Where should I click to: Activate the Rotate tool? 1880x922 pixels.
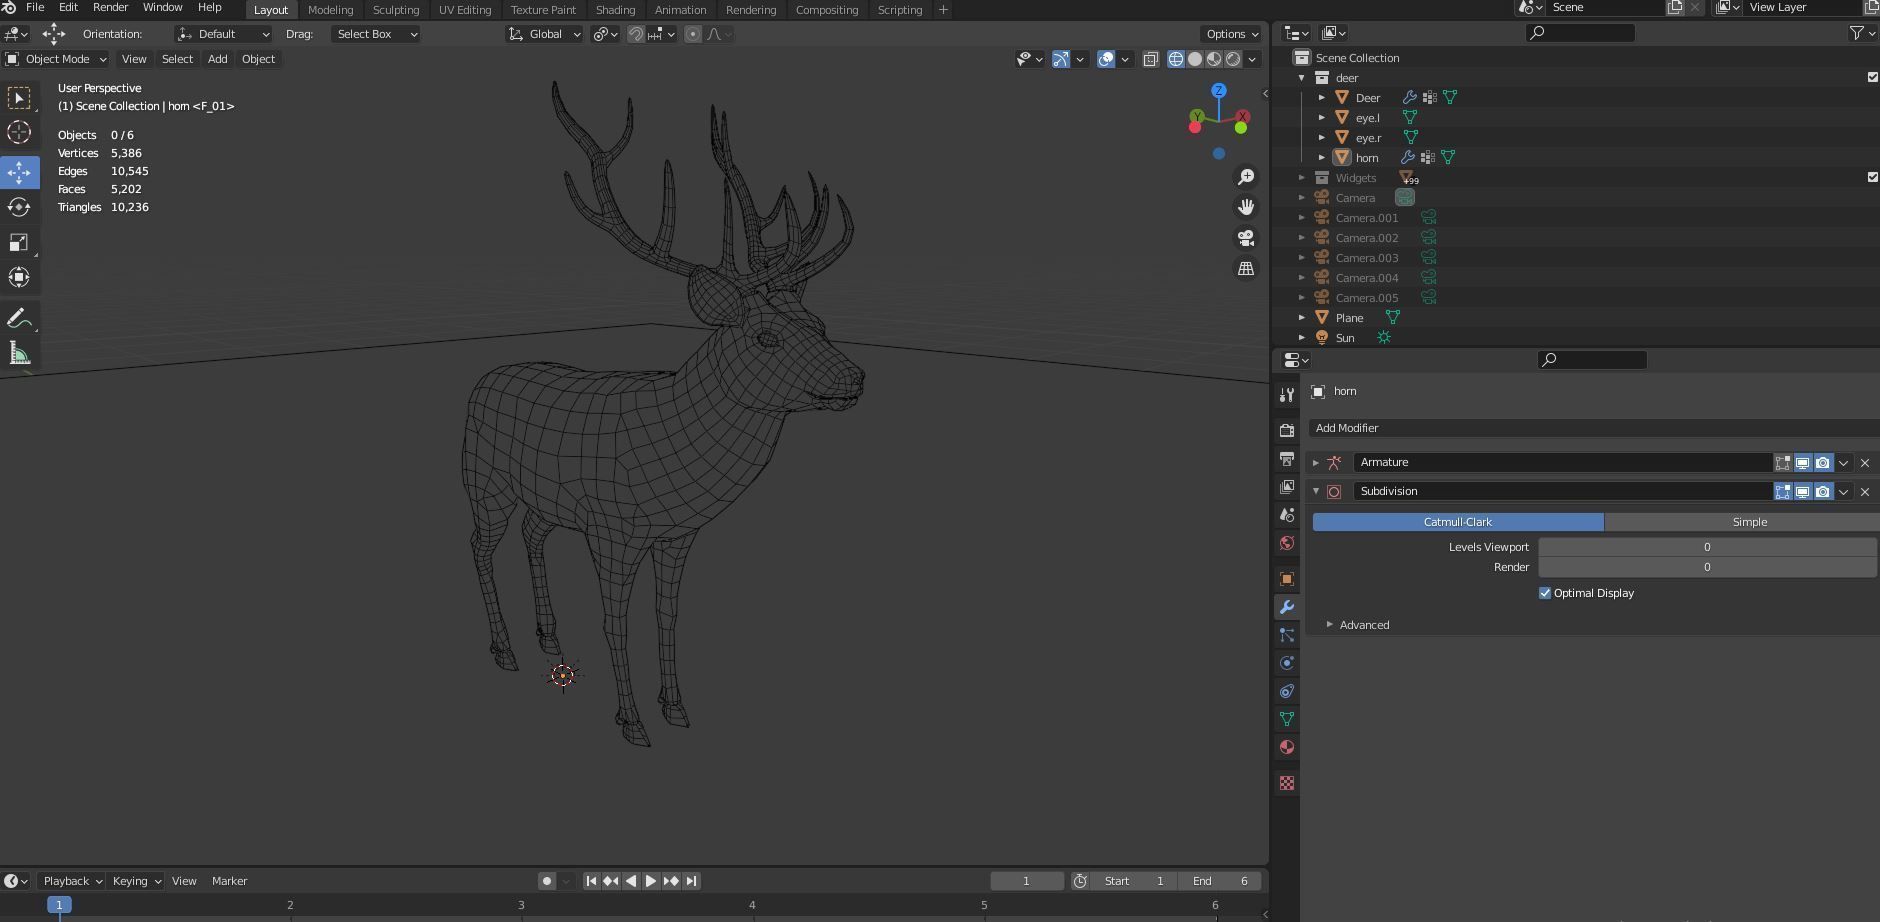coord(19,208)
